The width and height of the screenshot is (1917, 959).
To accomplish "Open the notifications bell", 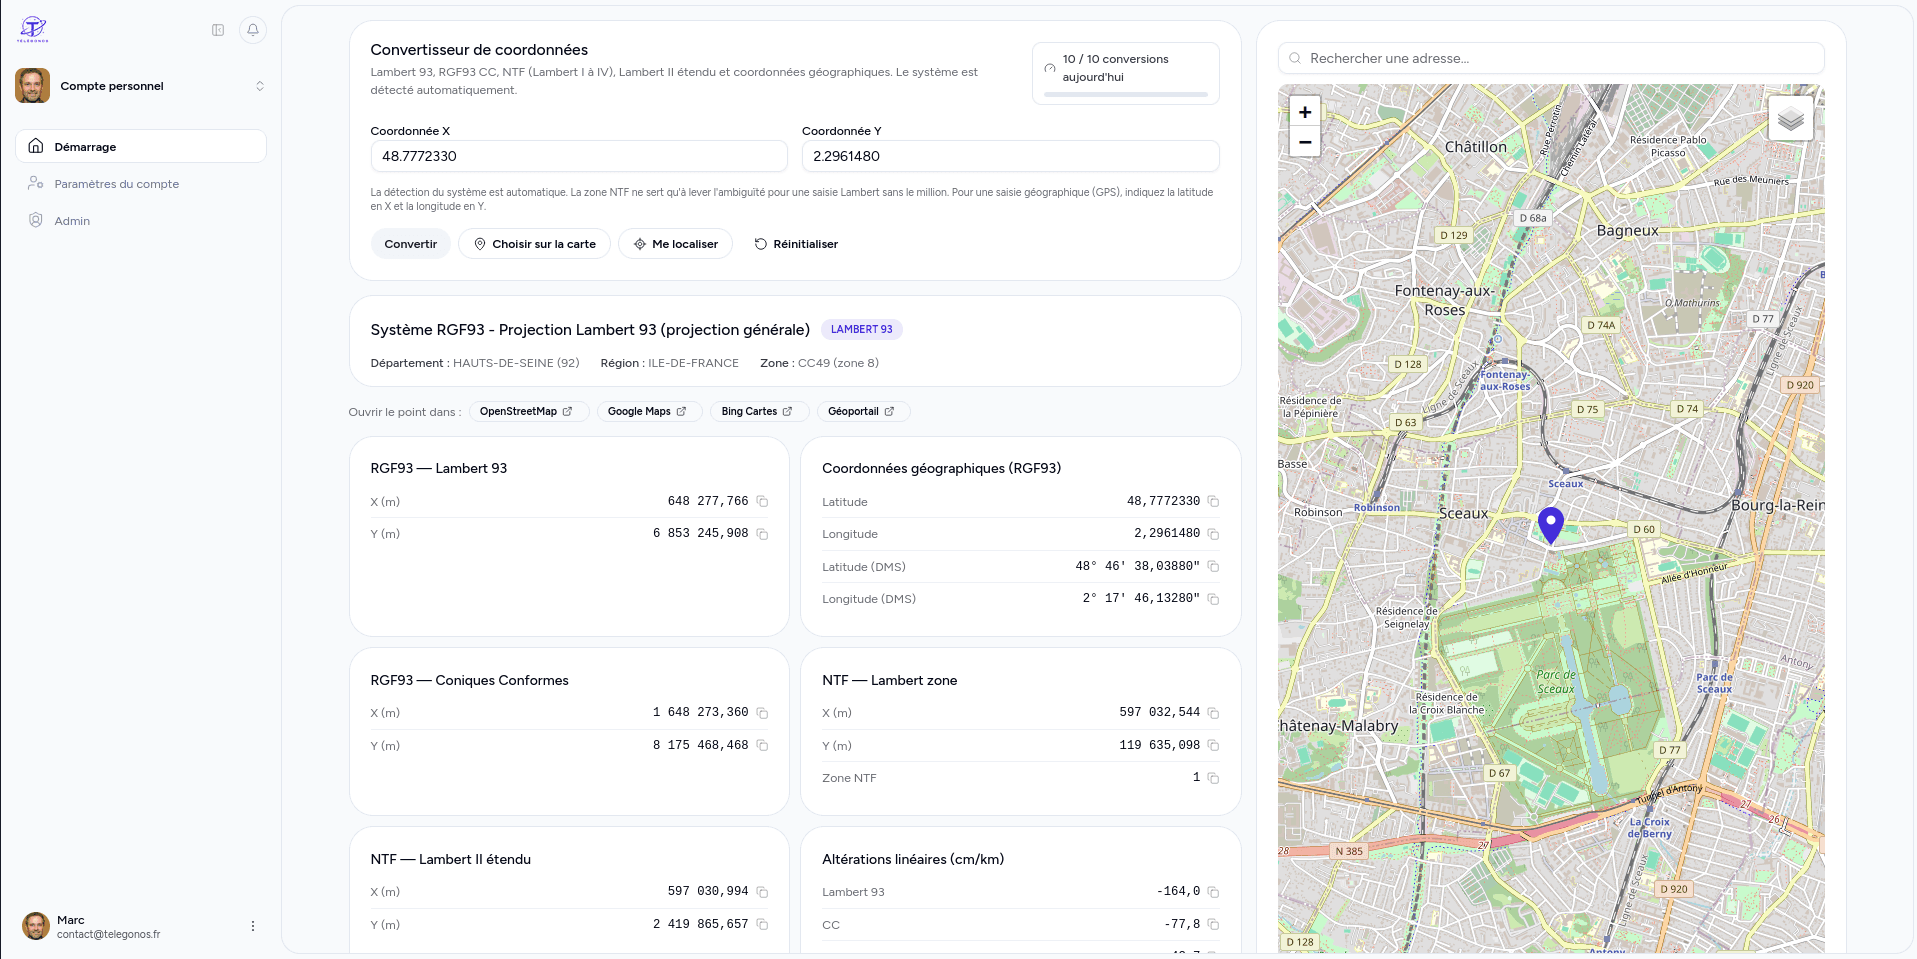I will pos(253,30).
